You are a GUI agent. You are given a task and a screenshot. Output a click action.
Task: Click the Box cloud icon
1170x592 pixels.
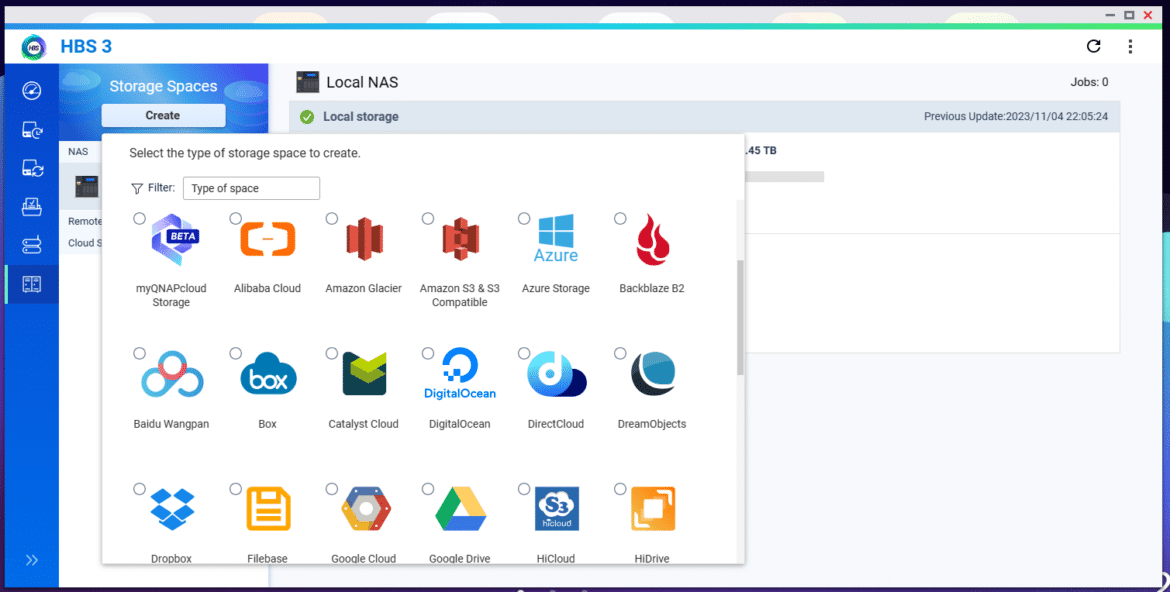[x=268, y=375]
